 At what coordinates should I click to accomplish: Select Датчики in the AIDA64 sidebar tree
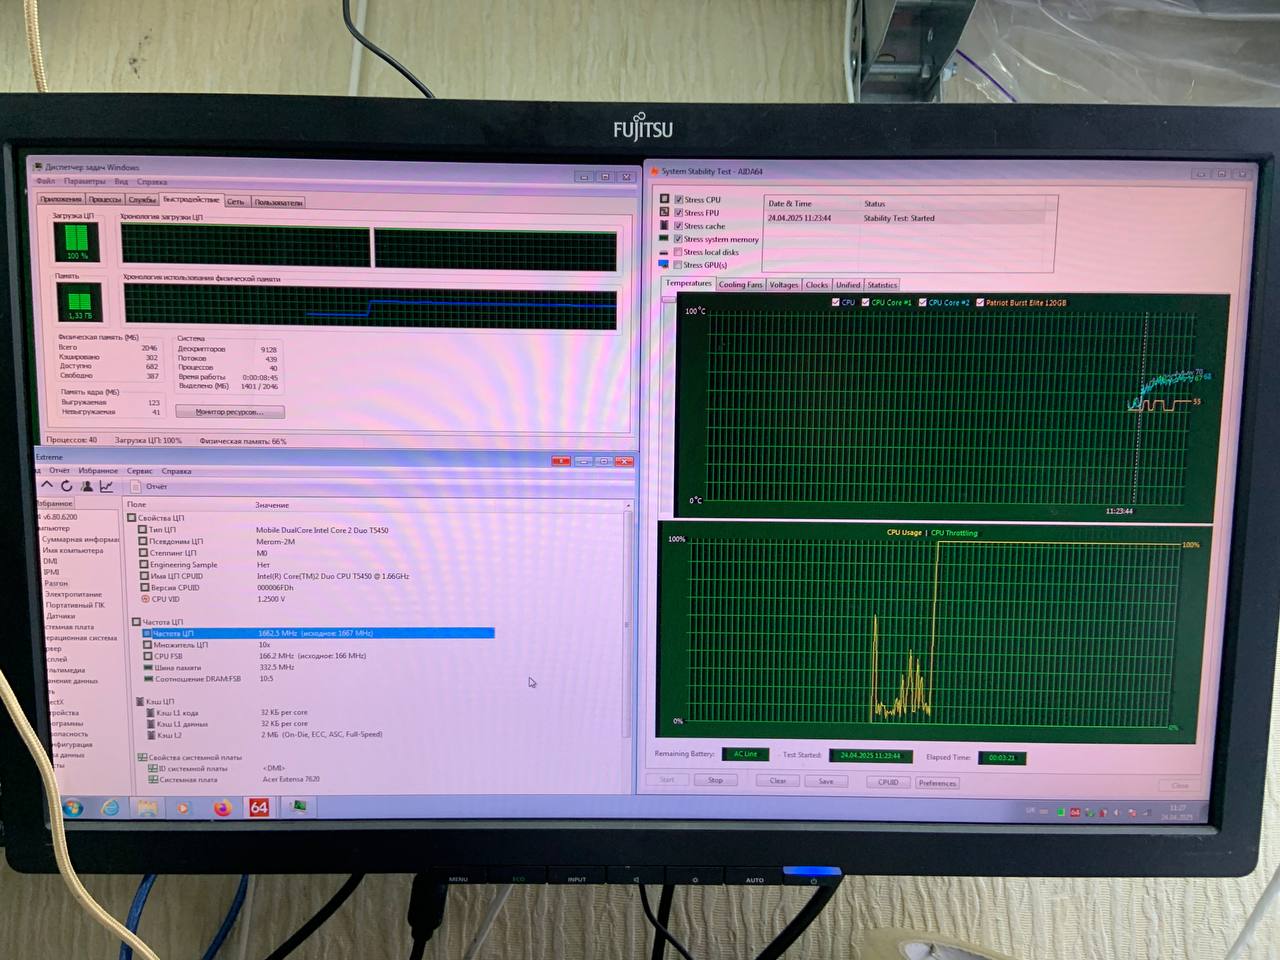click(x=60, y=616)
